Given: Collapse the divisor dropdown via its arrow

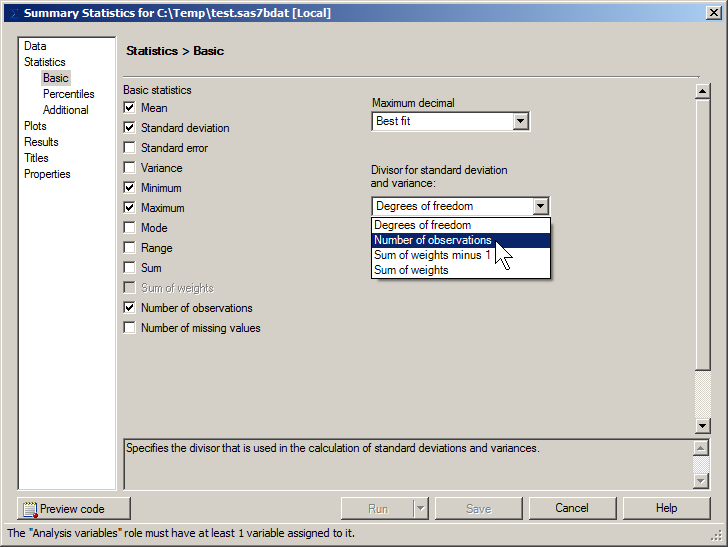Looking at the screenshot, I should [540, 206].
